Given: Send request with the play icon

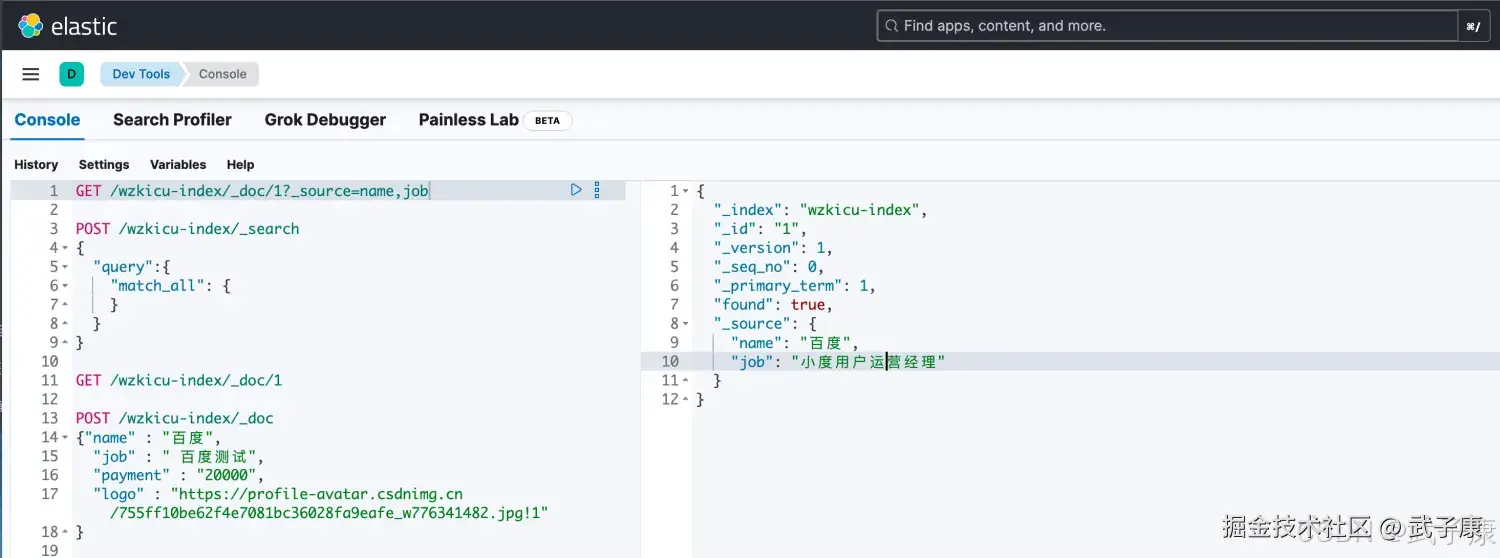Looking at the screenshot, I should click(x=576, y=190).
